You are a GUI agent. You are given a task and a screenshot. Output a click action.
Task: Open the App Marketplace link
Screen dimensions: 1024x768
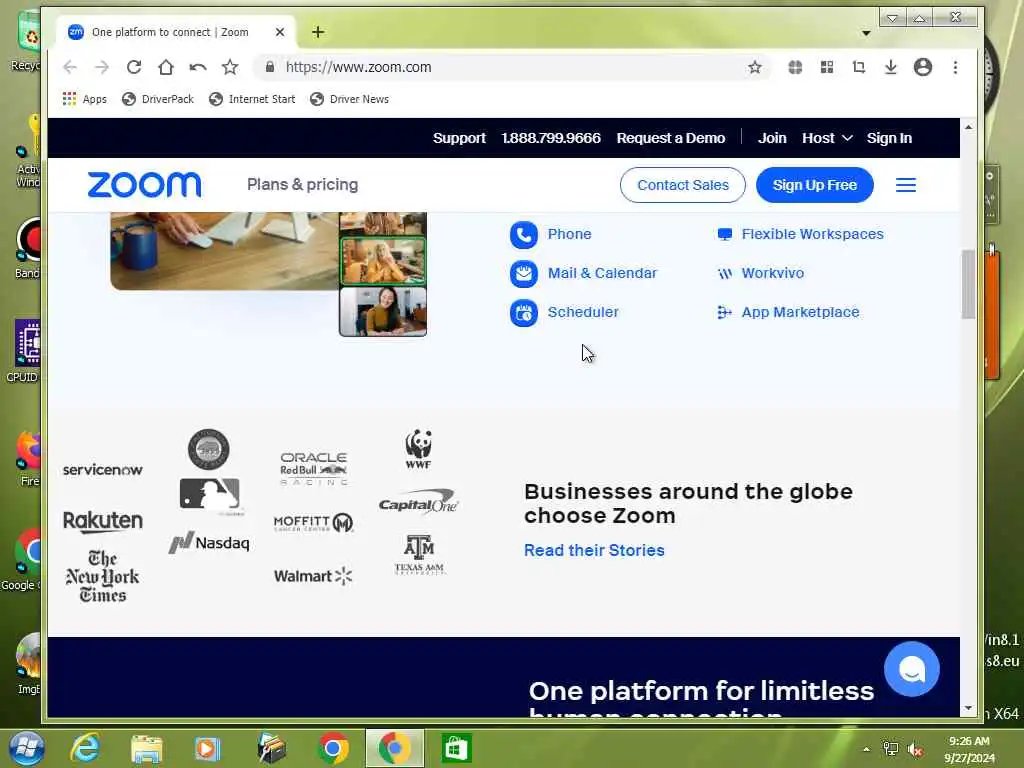[x=800, y=312]
